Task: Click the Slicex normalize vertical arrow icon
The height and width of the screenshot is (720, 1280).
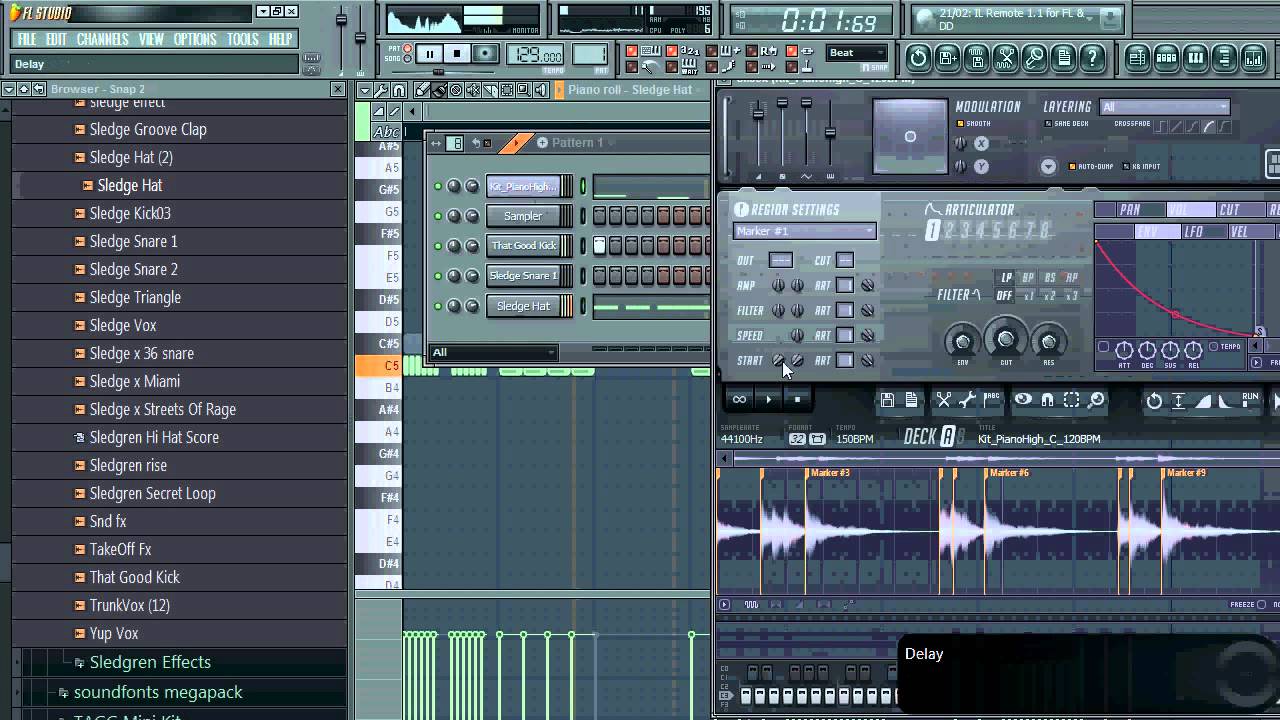Action: (1178, 401)
